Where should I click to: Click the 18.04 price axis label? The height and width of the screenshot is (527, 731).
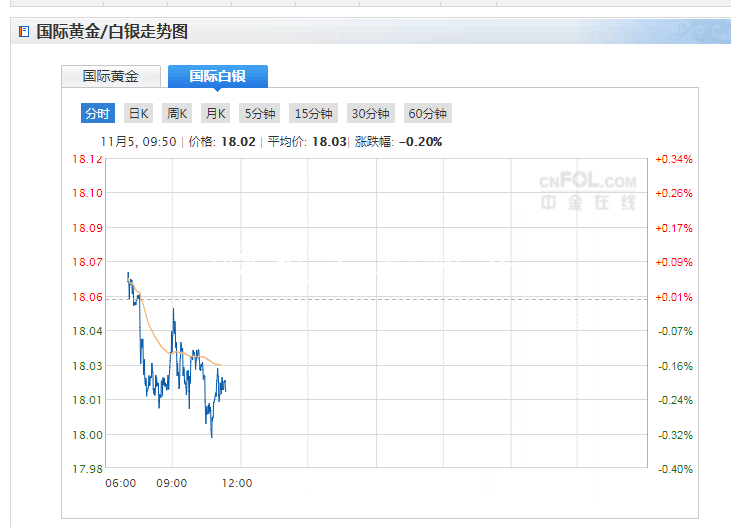(87, 331)
